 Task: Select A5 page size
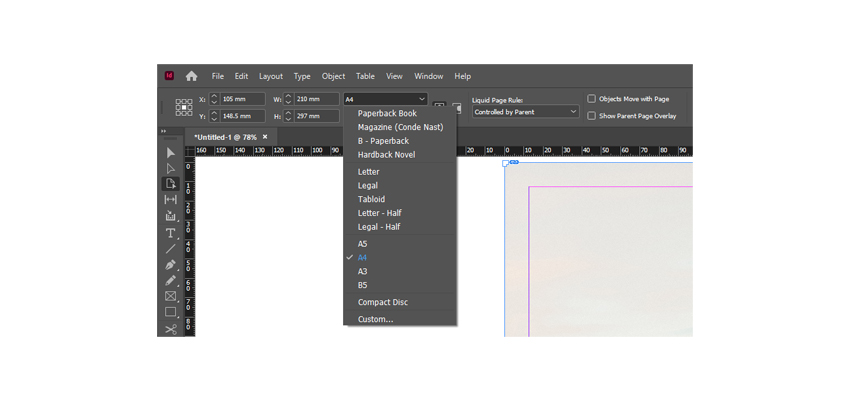[400, 244]
